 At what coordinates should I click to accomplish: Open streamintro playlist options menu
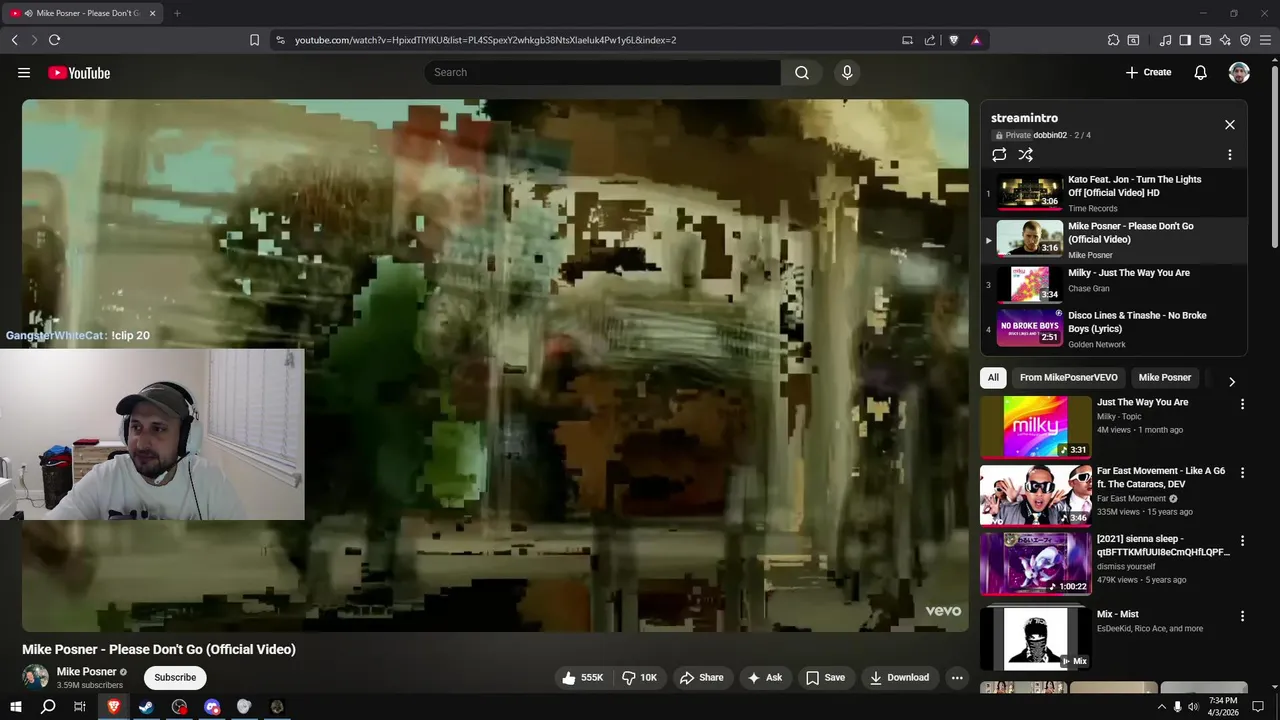tap(1230, 155)
